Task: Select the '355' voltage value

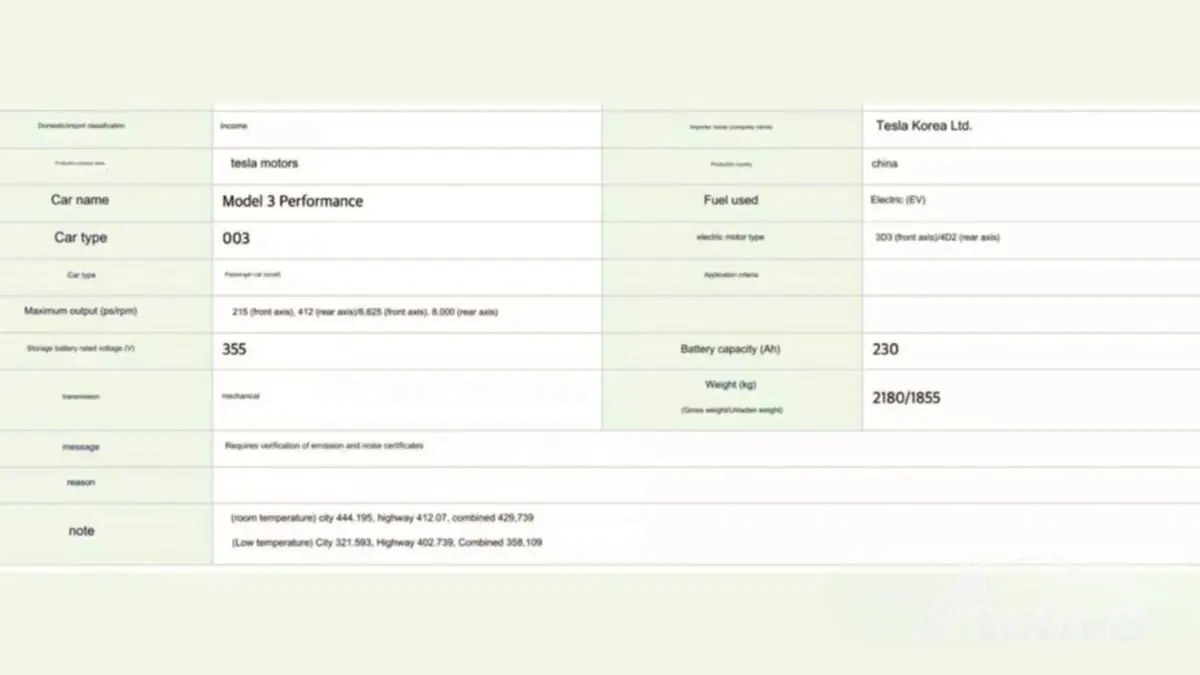Action: point(234,349)
